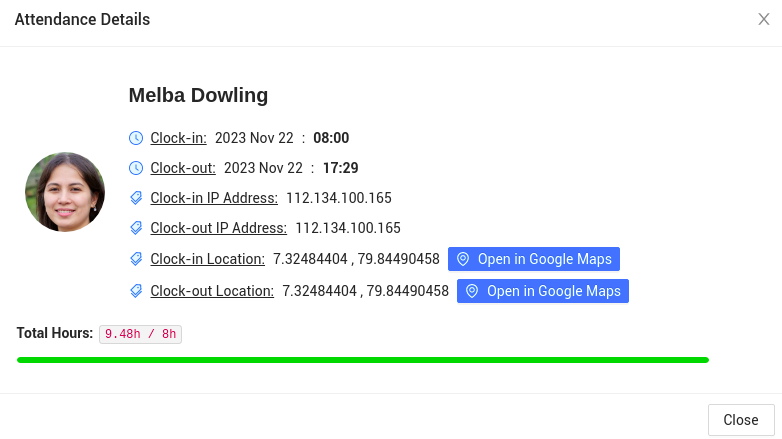The image size is (782, 439).
Task: Click the 9.48h / 8h hours badge
Action: [140, 334]
